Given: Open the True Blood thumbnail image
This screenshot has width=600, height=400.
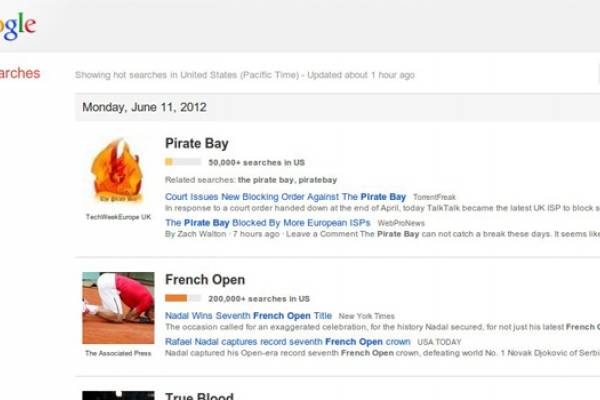Looking at the screenshot, I should (x=118, y=395).
